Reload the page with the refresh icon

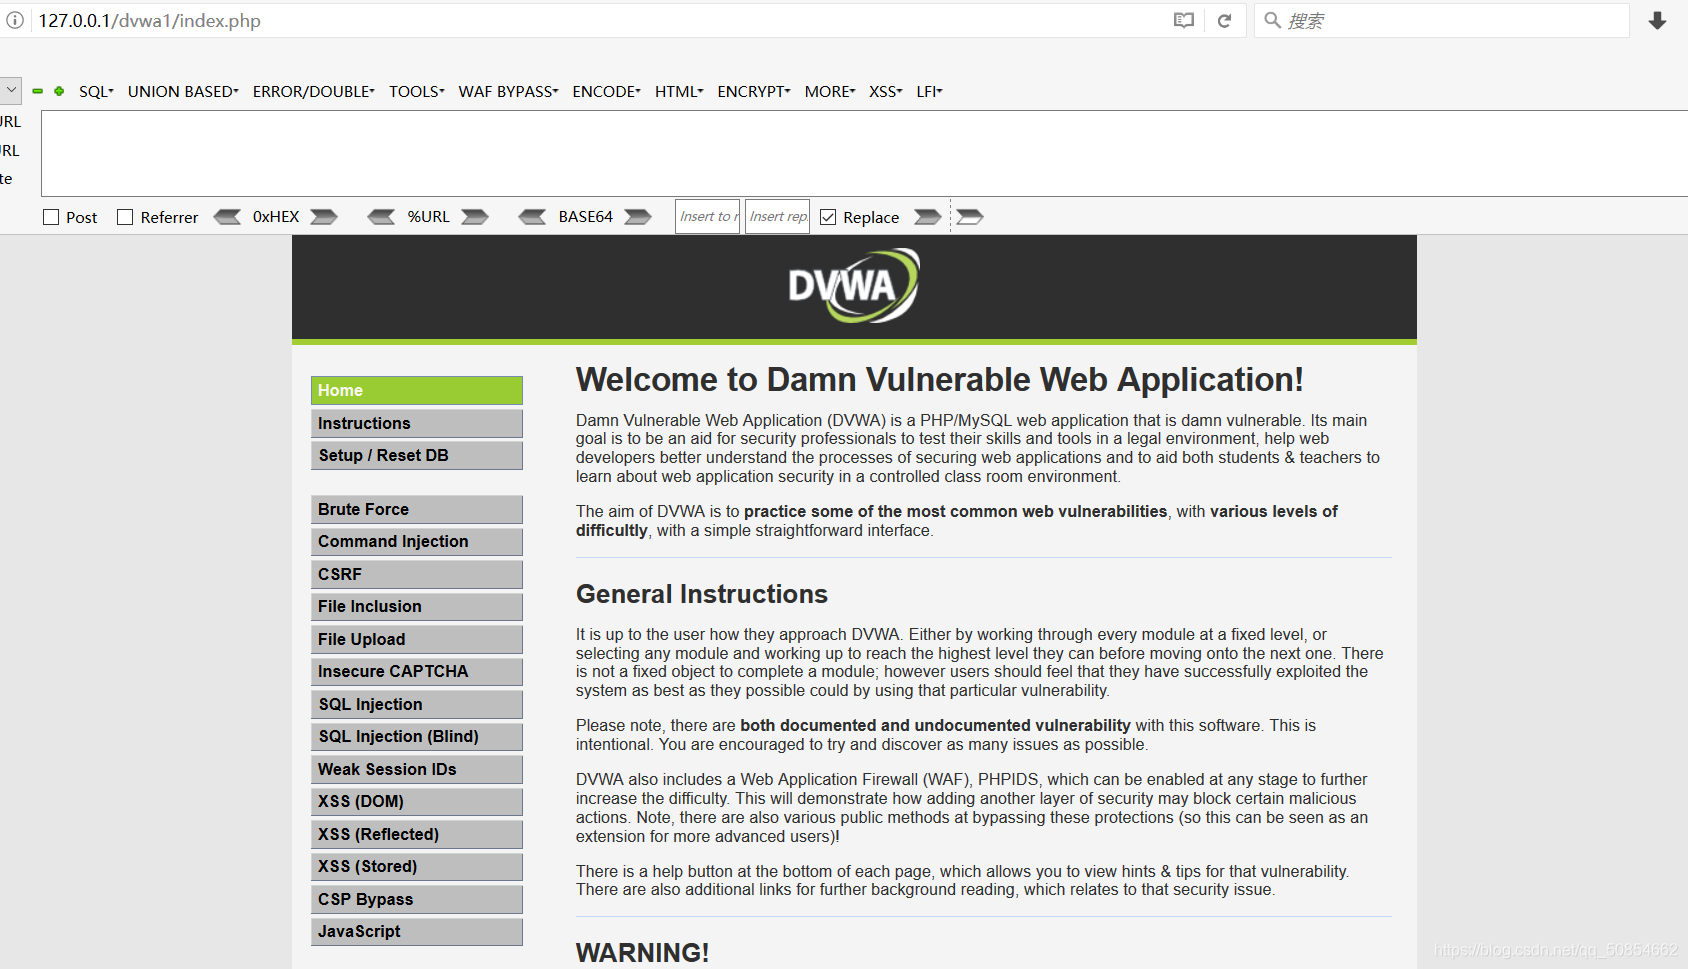tap(1224, 20)
